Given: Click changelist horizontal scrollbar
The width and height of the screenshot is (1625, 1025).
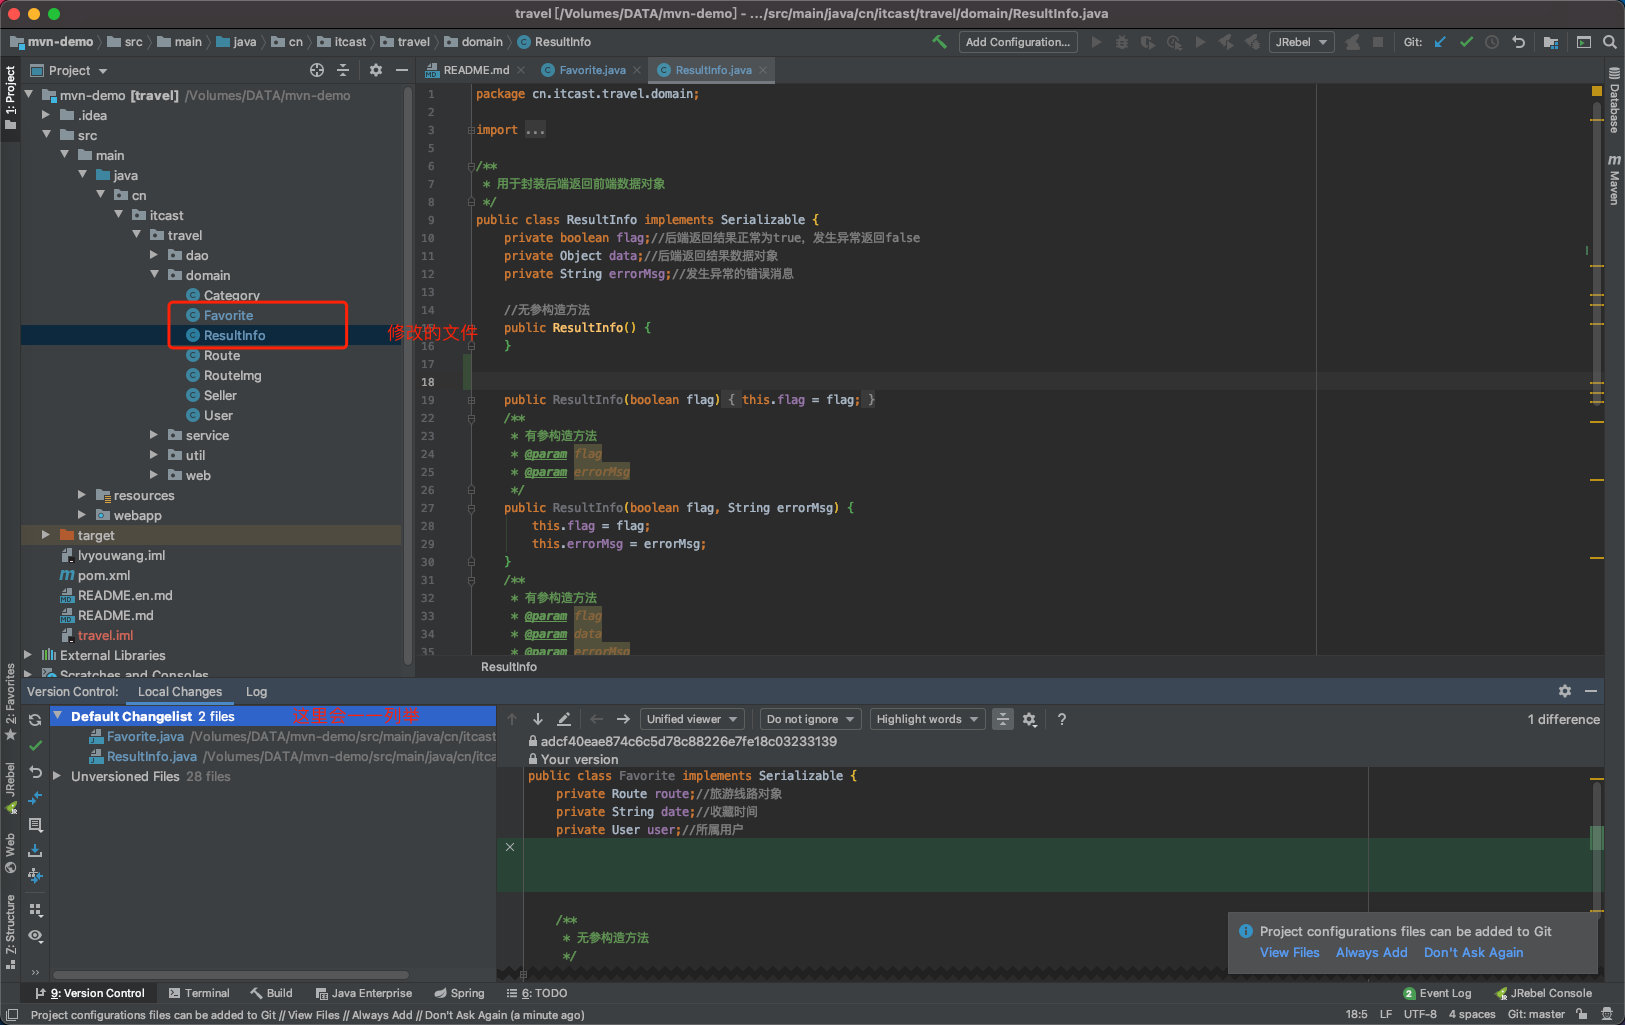Looking at the screenshot, I should coord(231,974).
